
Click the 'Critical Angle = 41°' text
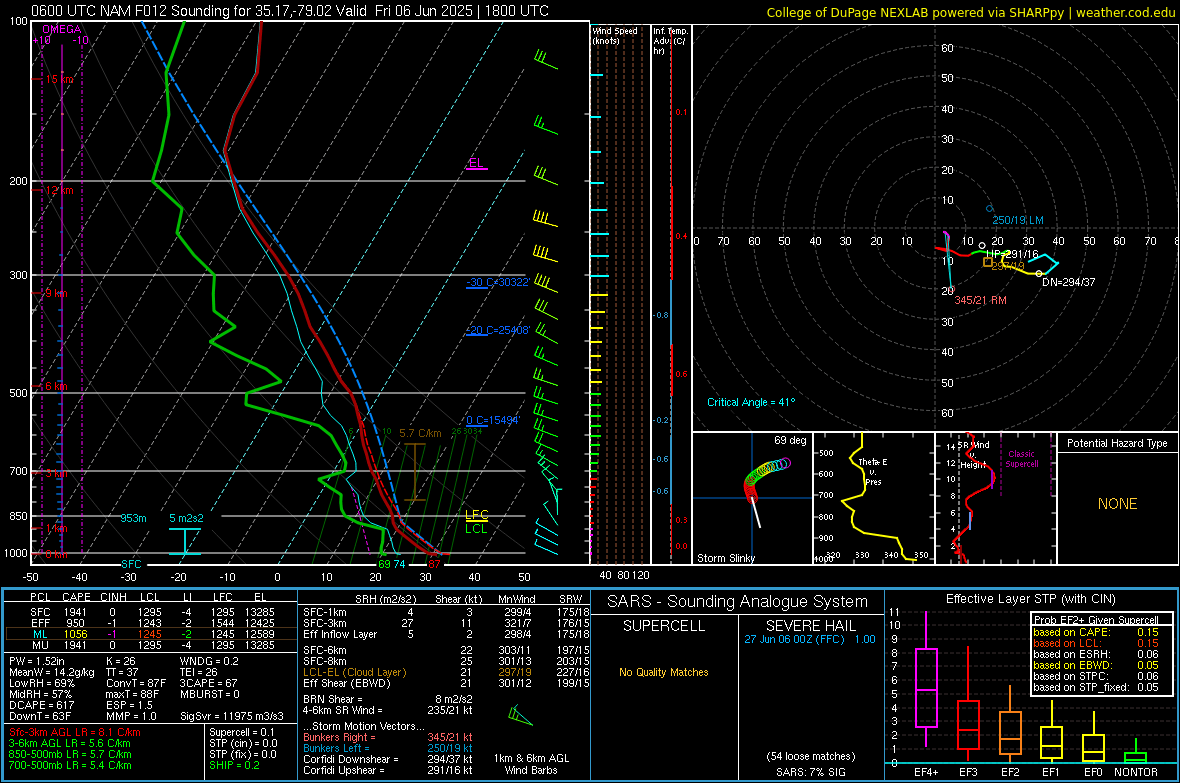tap(750, 402)
